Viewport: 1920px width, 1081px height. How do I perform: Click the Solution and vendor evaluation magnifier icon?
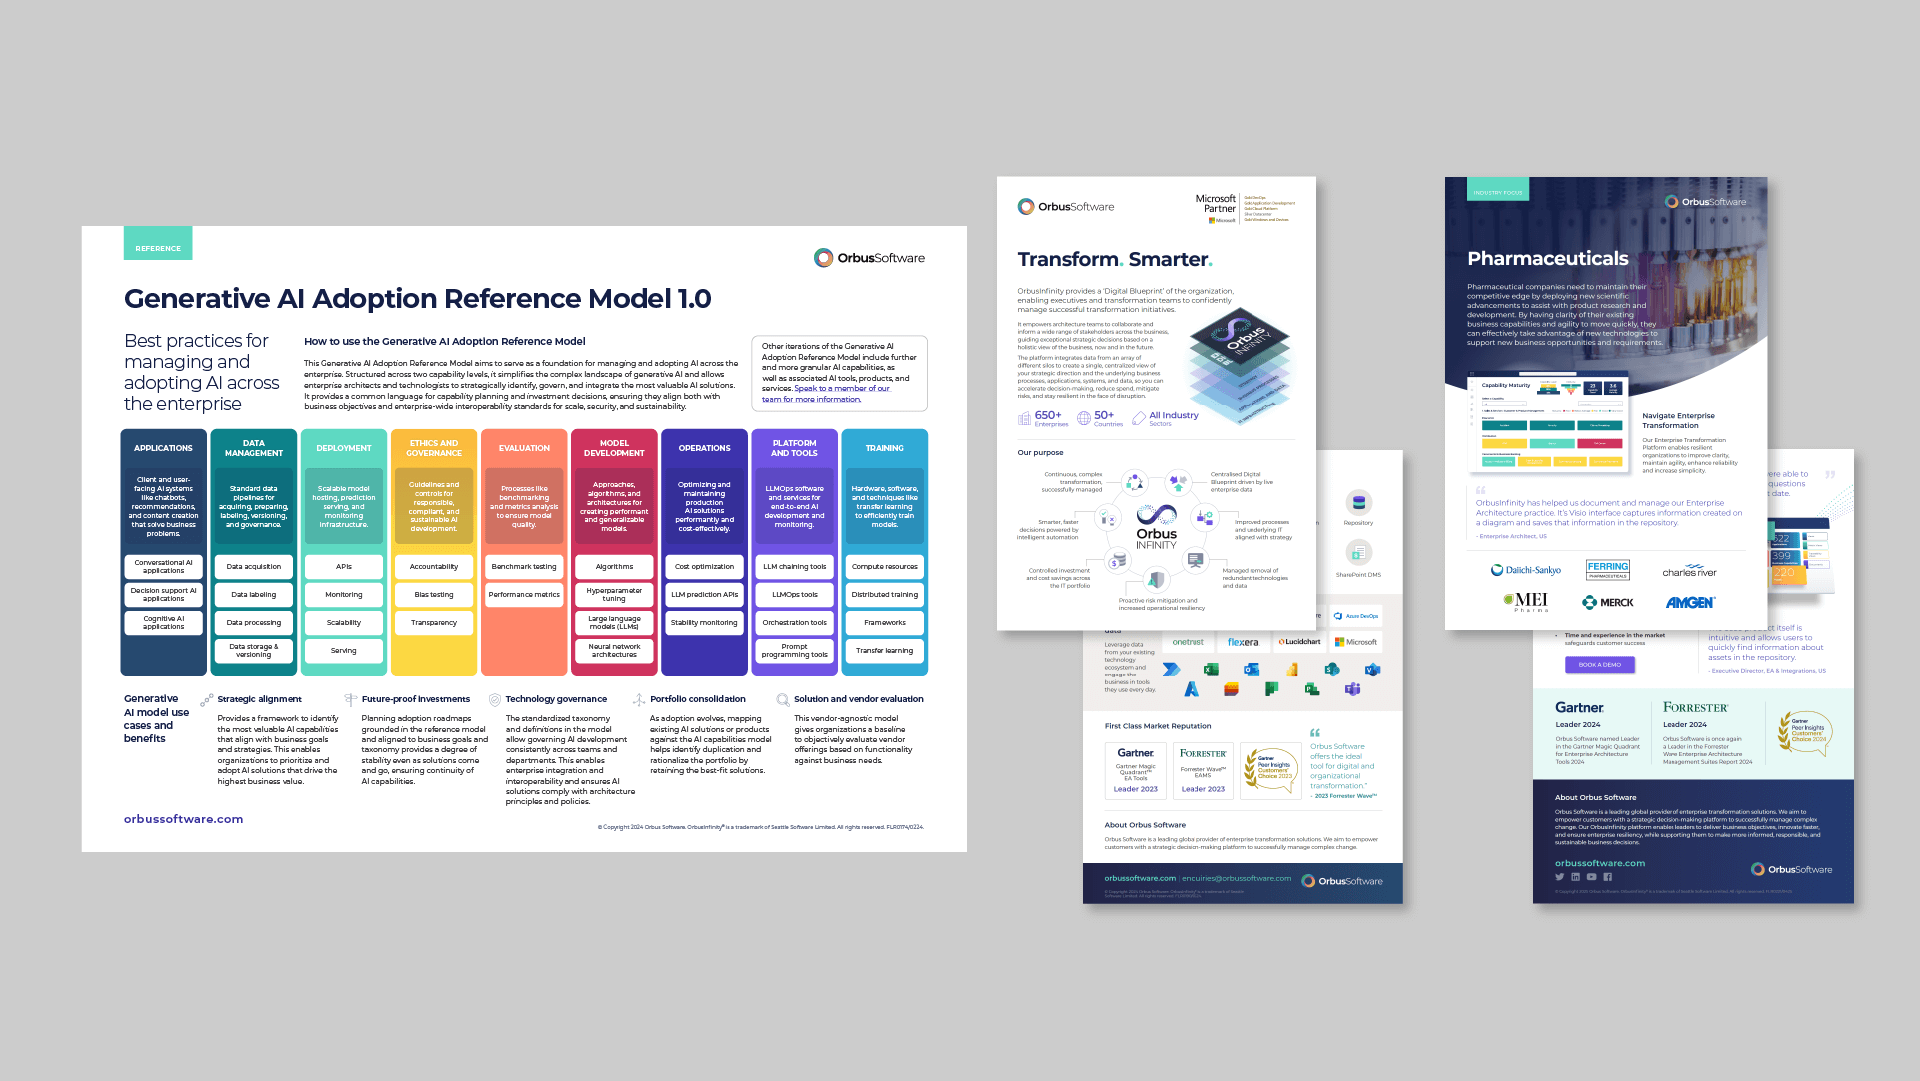783,700
